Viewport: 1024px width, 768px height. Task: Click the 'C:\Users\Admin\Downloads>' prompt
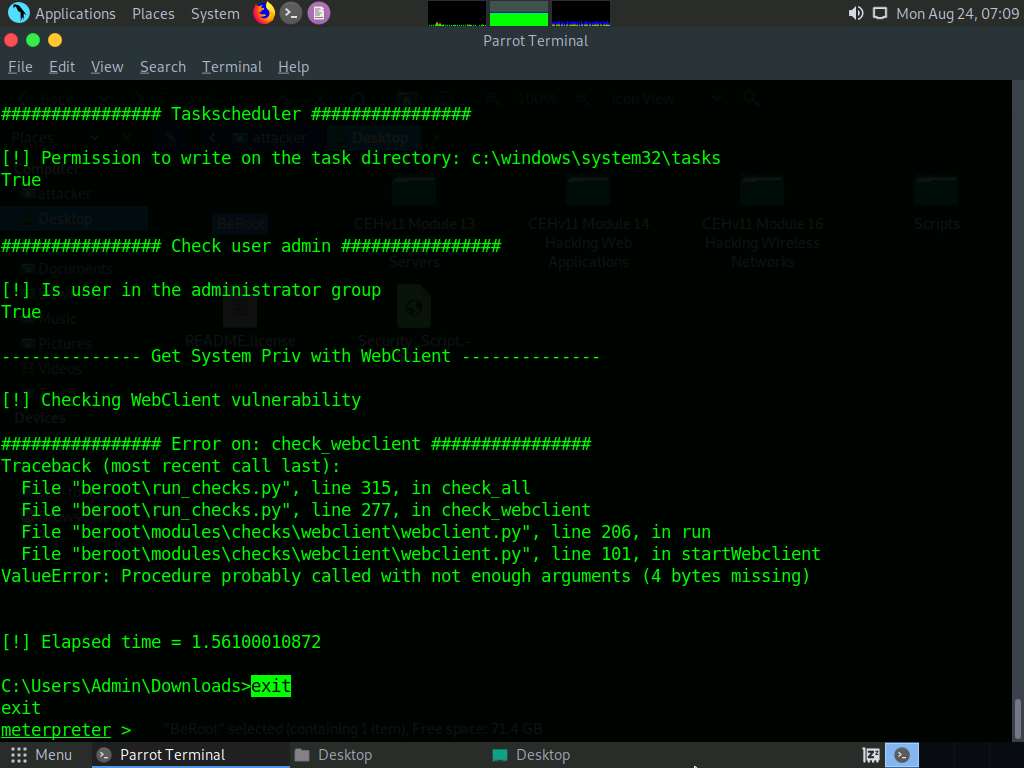click(x=126, y=686)
